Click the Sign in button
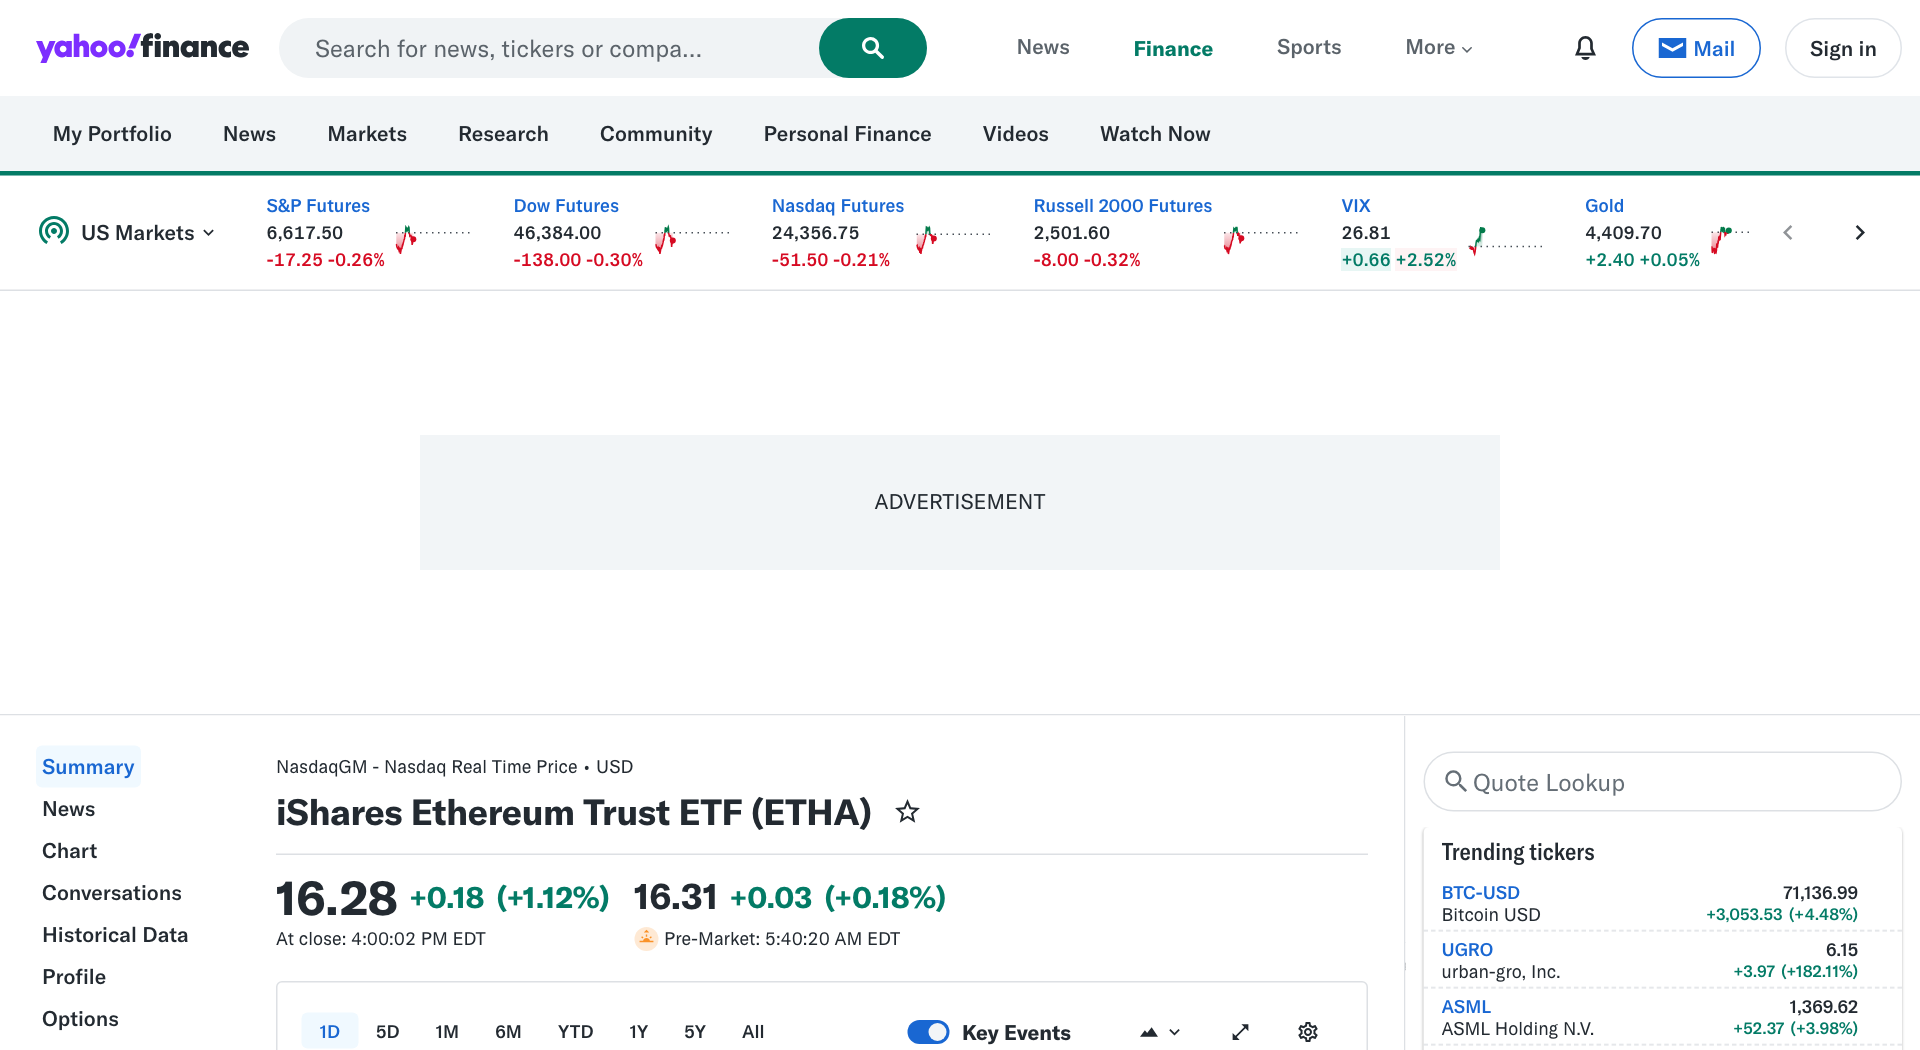Viewport: 1920px width, 1050px height. 1842,48
